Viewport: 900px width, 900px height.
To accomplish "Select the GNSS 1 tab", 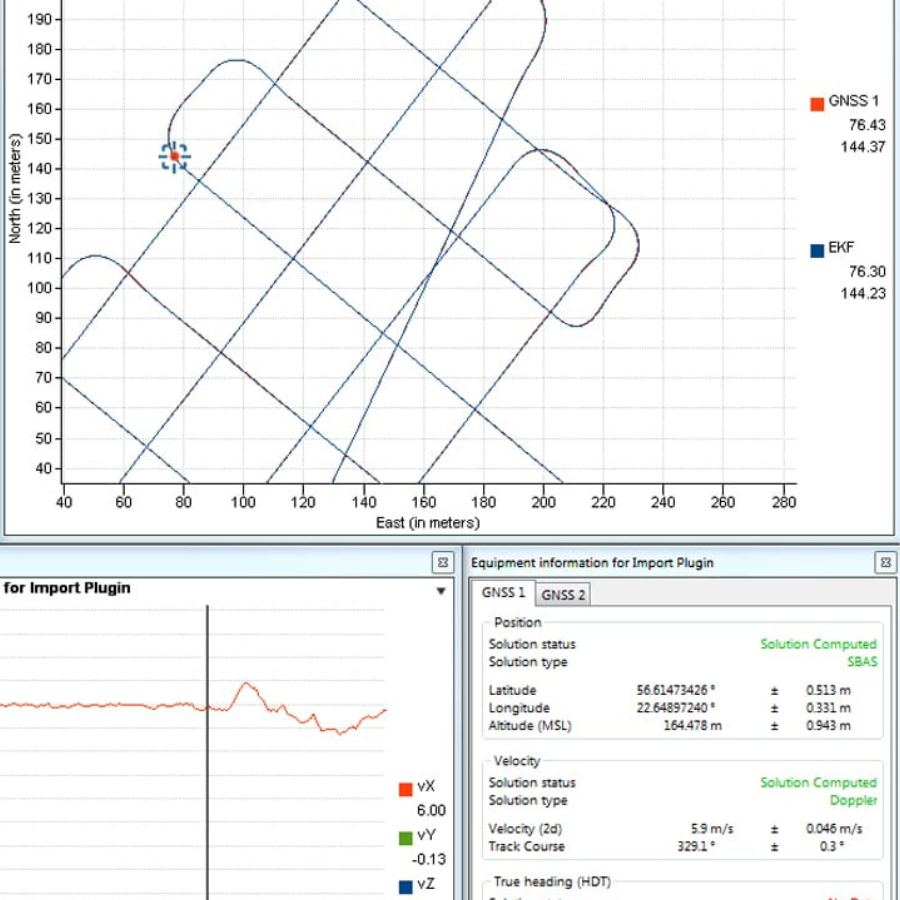I will pos(503,593).
